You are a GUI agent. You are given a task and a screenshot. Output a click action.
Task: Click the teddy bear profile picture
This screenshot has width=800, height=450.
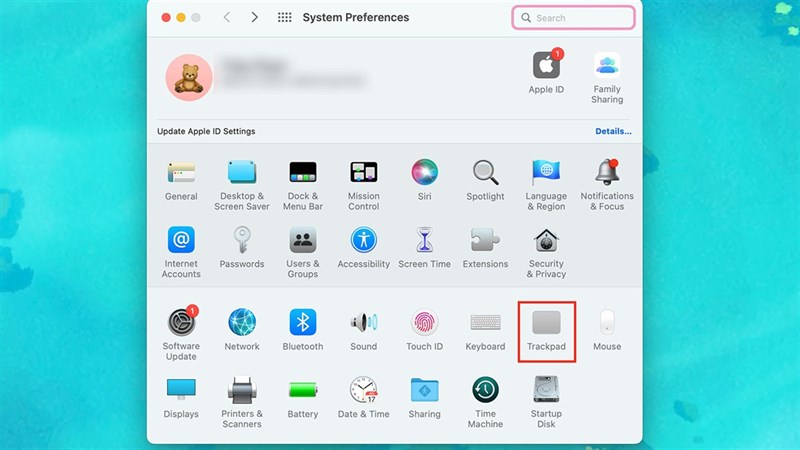tap(189, 78)
